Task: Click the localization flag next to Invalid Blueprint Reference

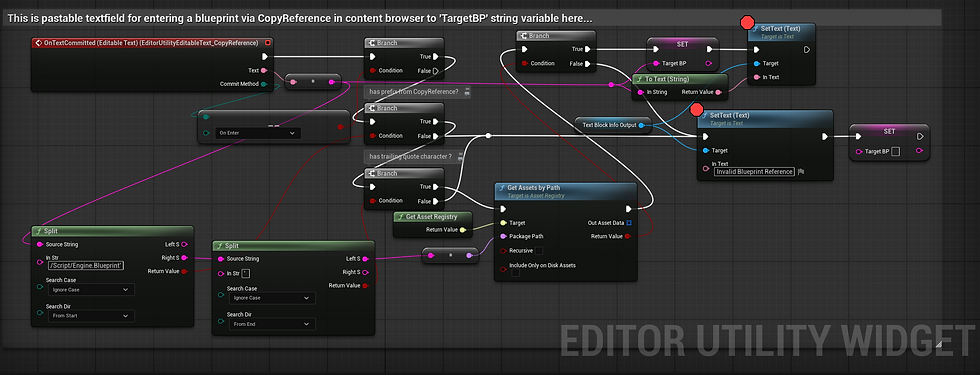Action: (800, 171)
